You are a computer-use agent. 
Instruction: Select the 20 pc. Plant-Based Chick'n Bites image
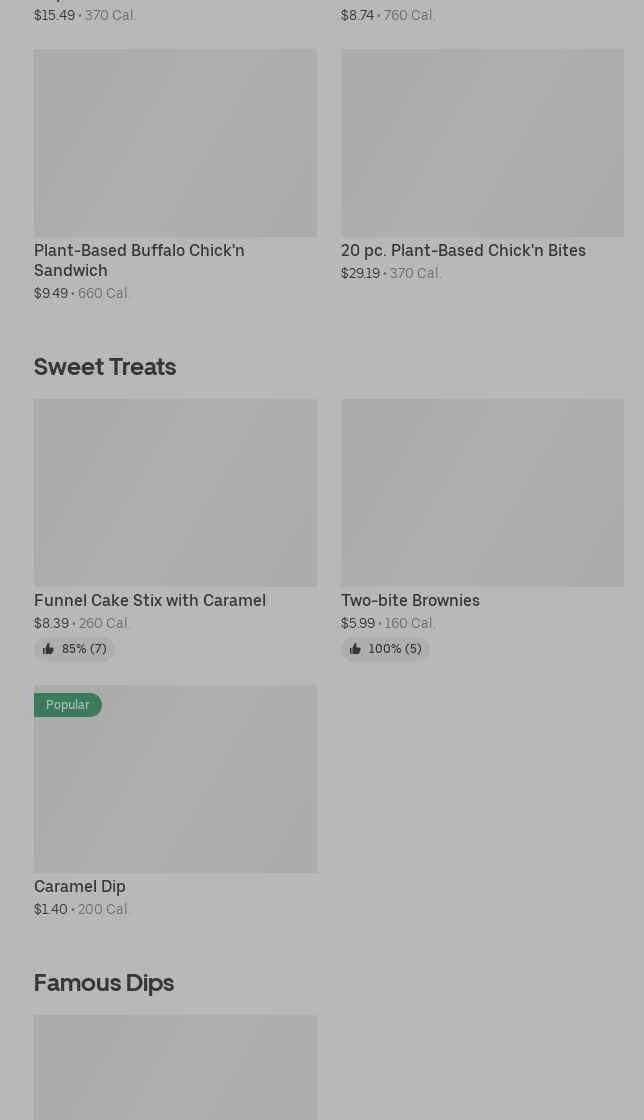[x=482, y=143]
